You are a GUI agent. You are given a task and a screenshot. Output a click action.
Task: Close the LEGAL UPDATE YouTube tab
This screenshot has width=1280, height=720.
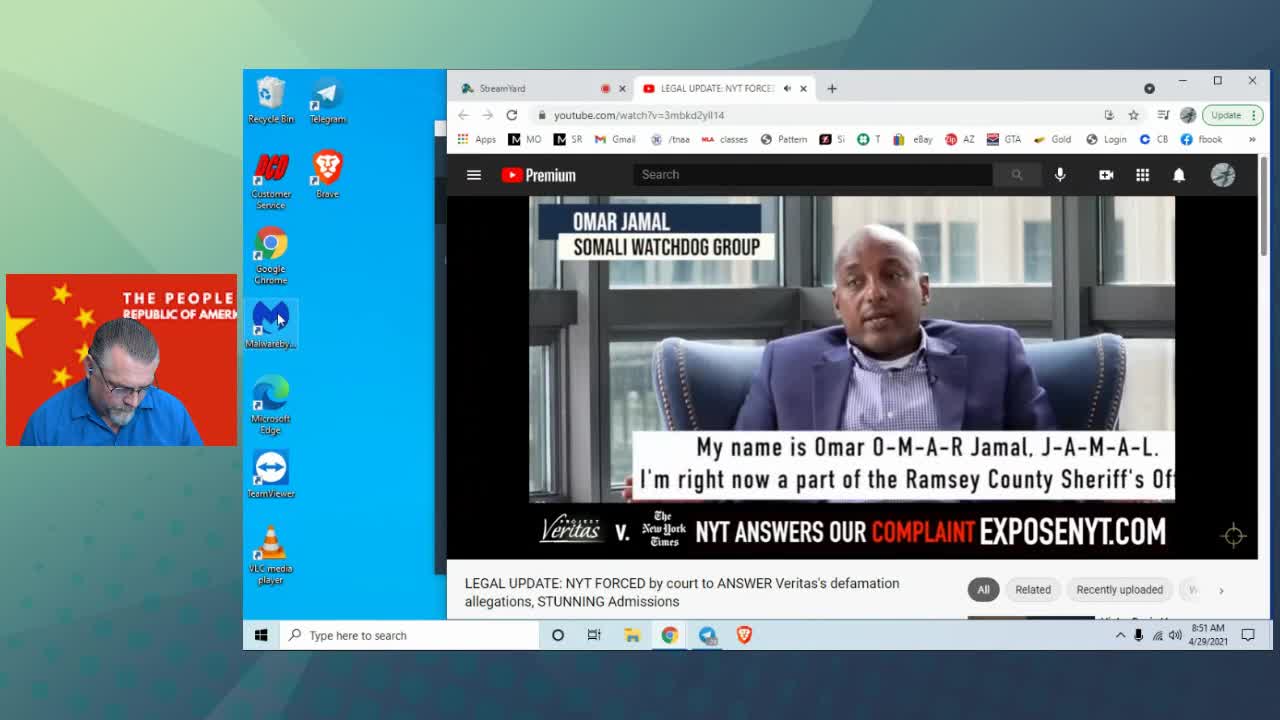pos(803,88)
